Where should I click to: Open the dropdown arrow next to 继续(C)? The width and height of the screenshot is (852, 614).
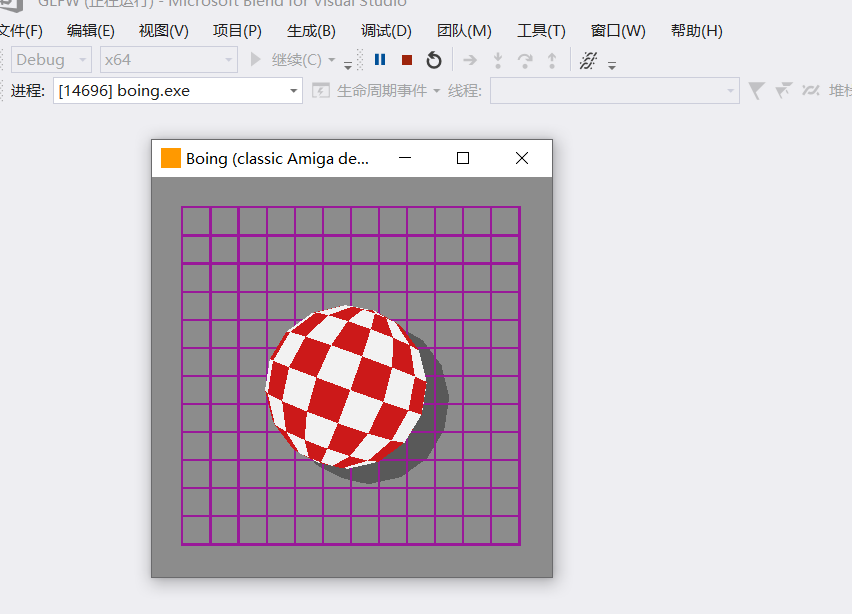[x=331, y=60]
